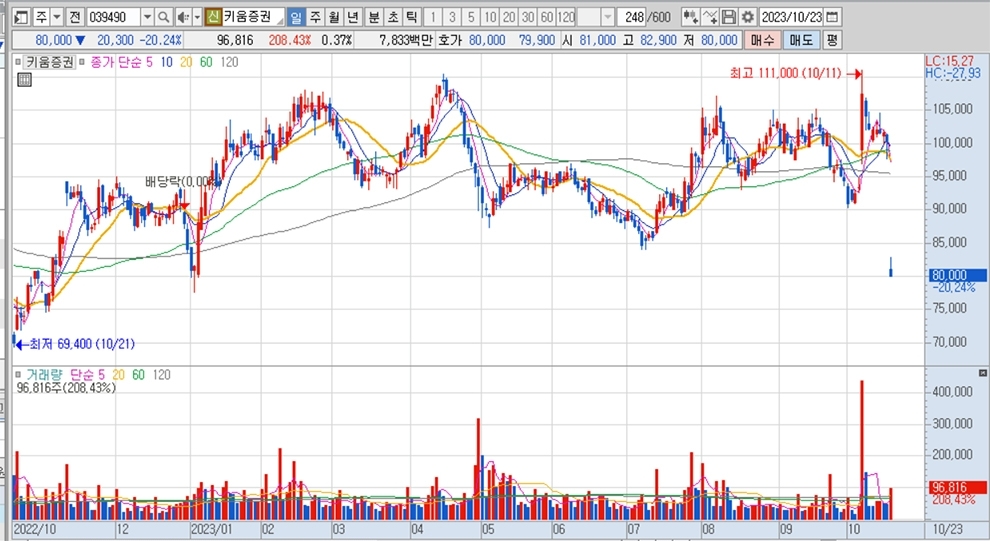Click the 10/23 date axis label
The width and height of the screenshot is (990, 541).
click(x=948, y=529)
